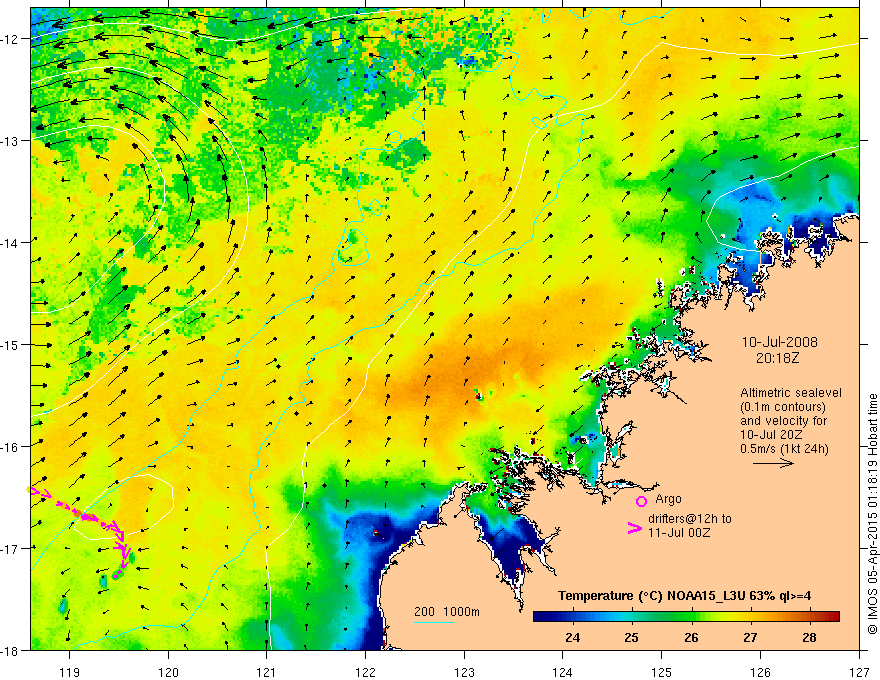Image resolution: width=880 pixels, height=680 pixels.
Task: Click the "and velocity for" legend line
Action: coord(784,421)
